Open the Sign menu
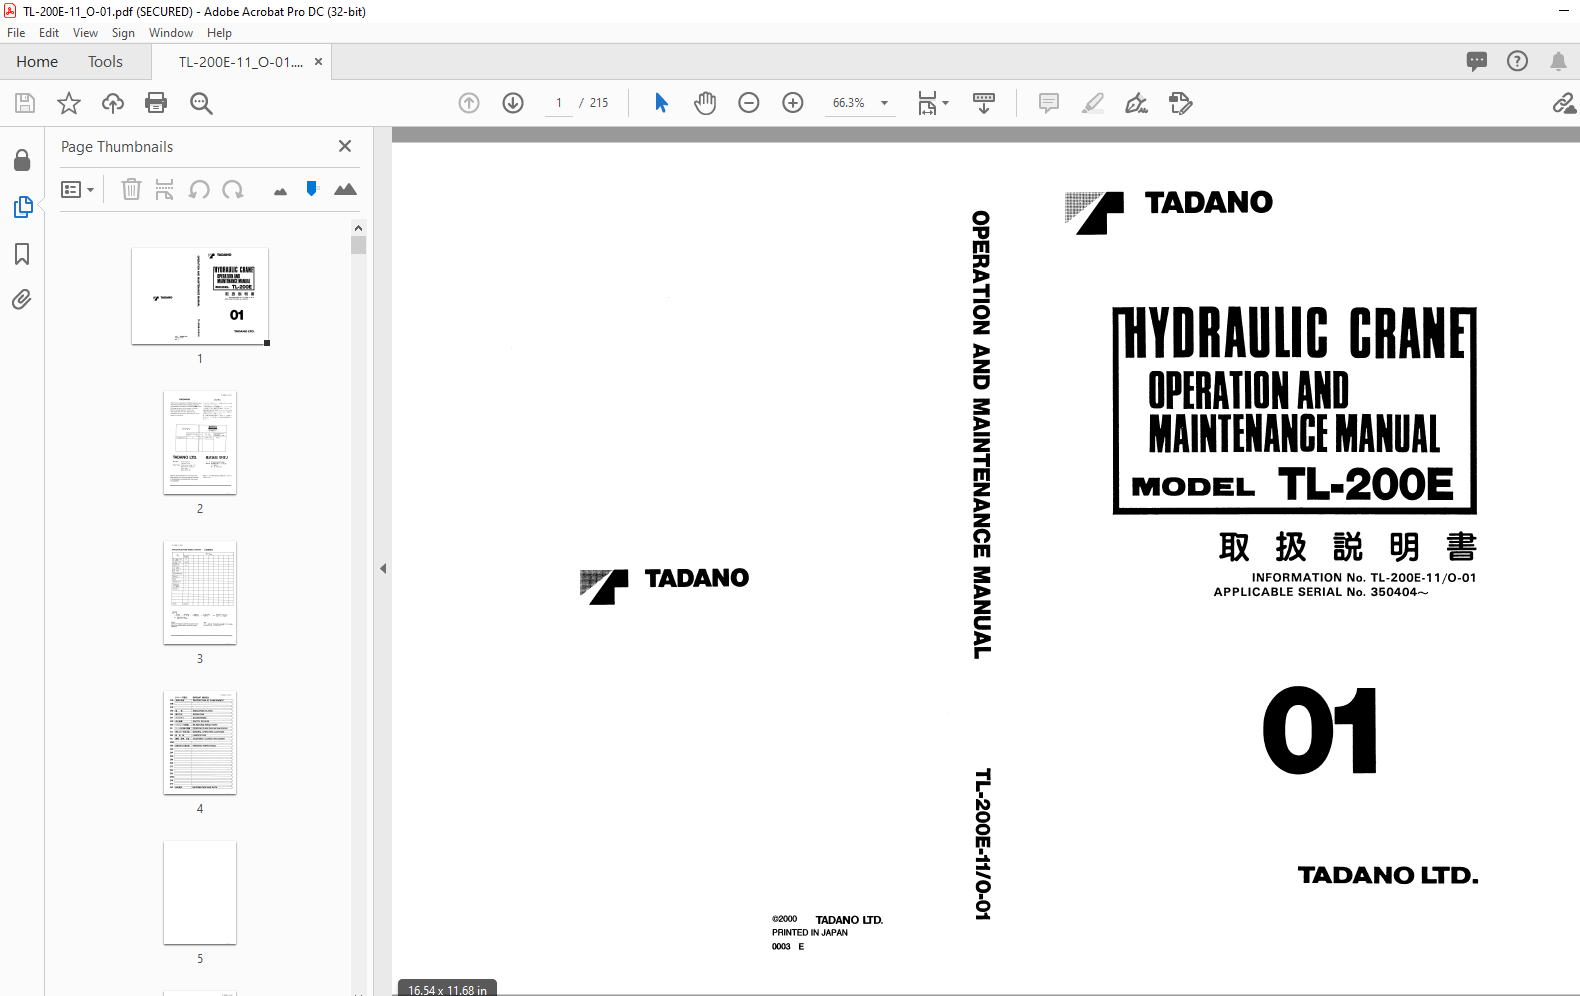Image resolution: width=1580 pixels, height=996 pixels. click(123, 33)
